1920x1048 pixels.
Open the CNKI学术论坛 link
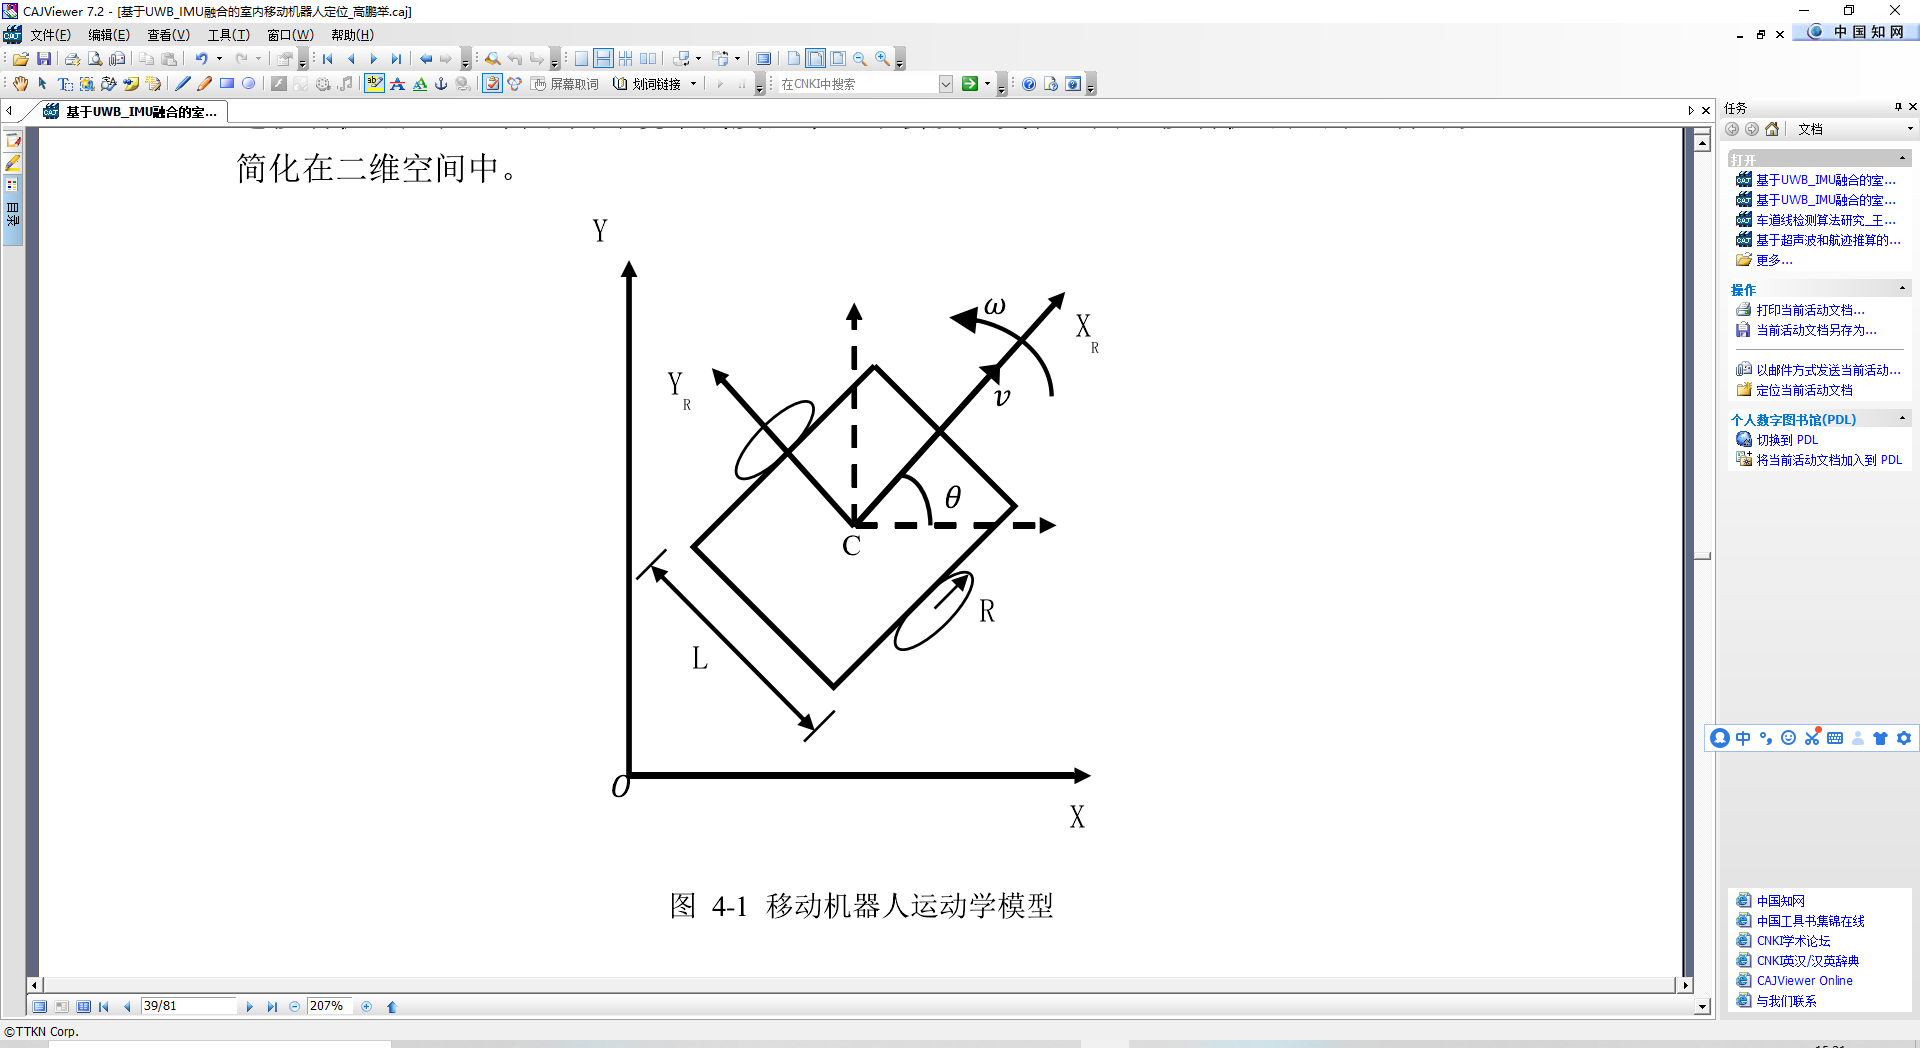click(x=1790, y=940)
